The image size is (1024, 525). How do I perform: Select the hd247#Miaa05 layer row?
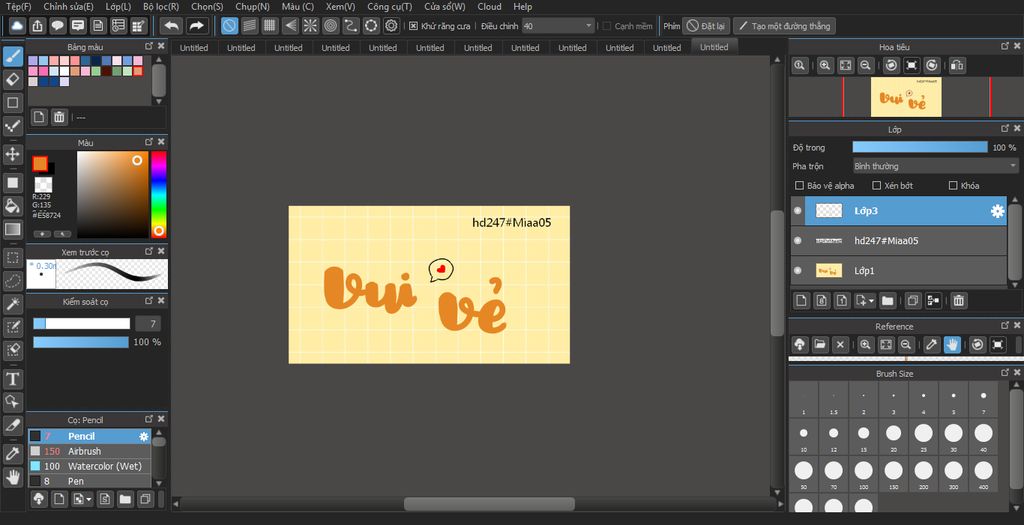[899, 241]
